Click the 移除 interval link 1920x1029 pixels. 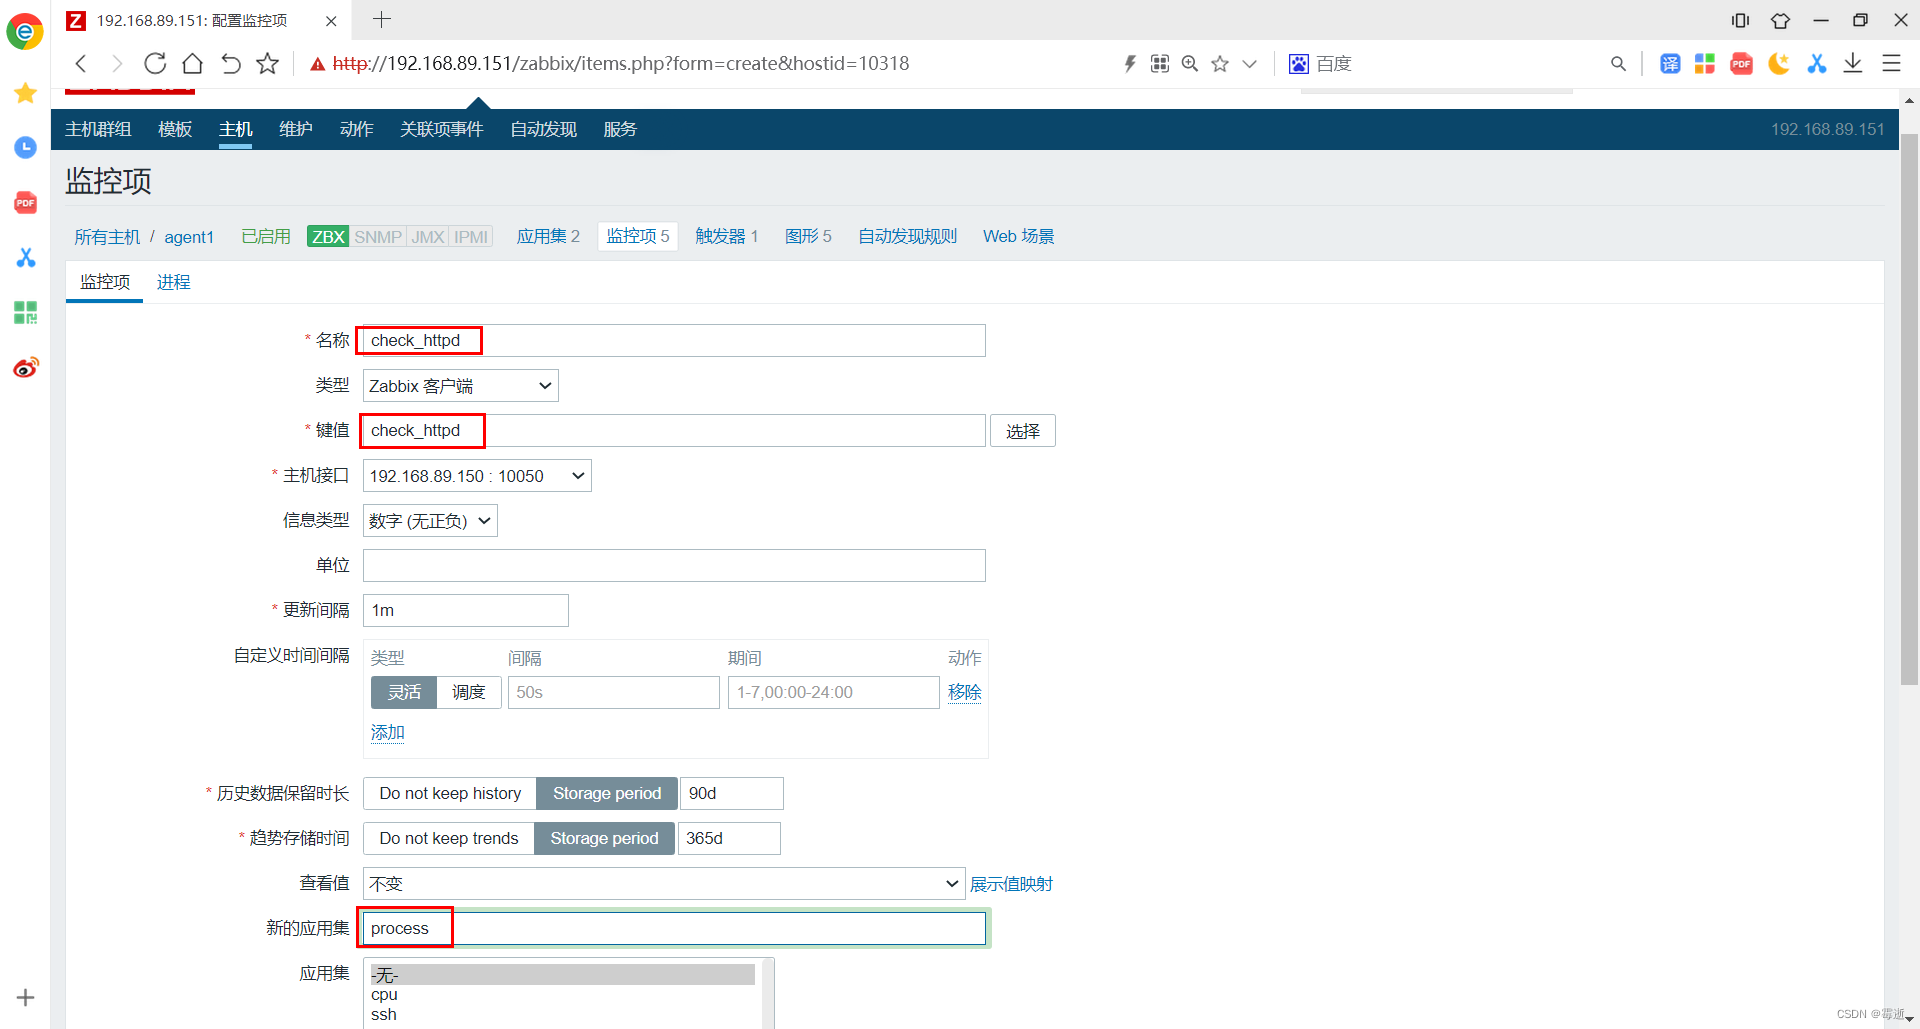click(x=964, y=692)
